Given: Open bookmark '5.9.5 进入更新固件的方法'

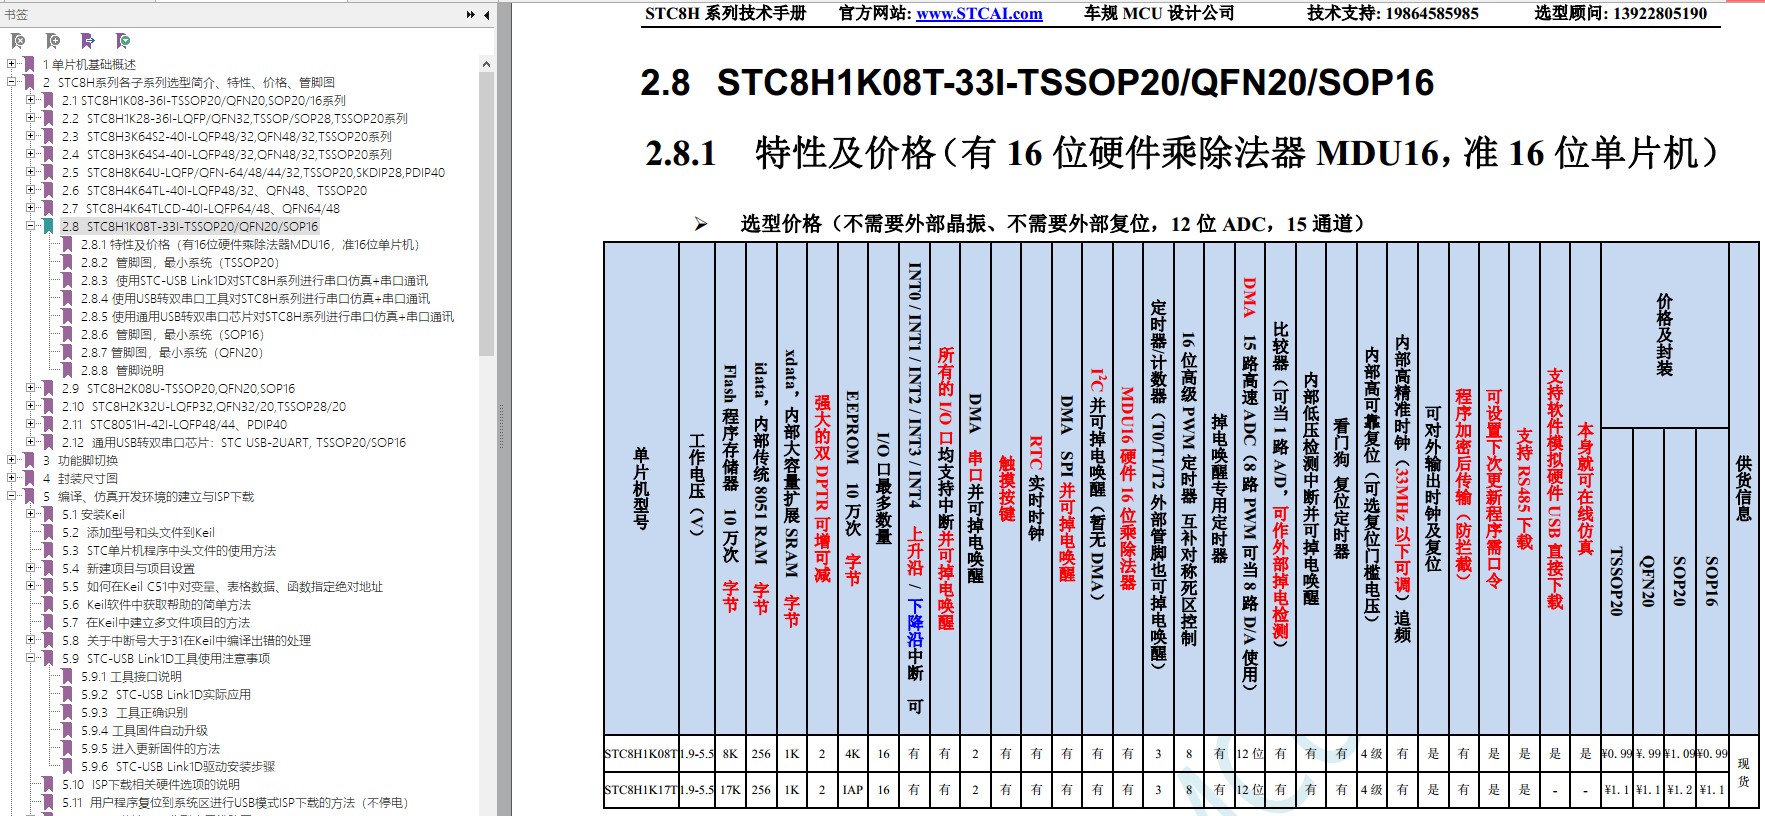Looking at the screenshot, I should tap(150, 748).
